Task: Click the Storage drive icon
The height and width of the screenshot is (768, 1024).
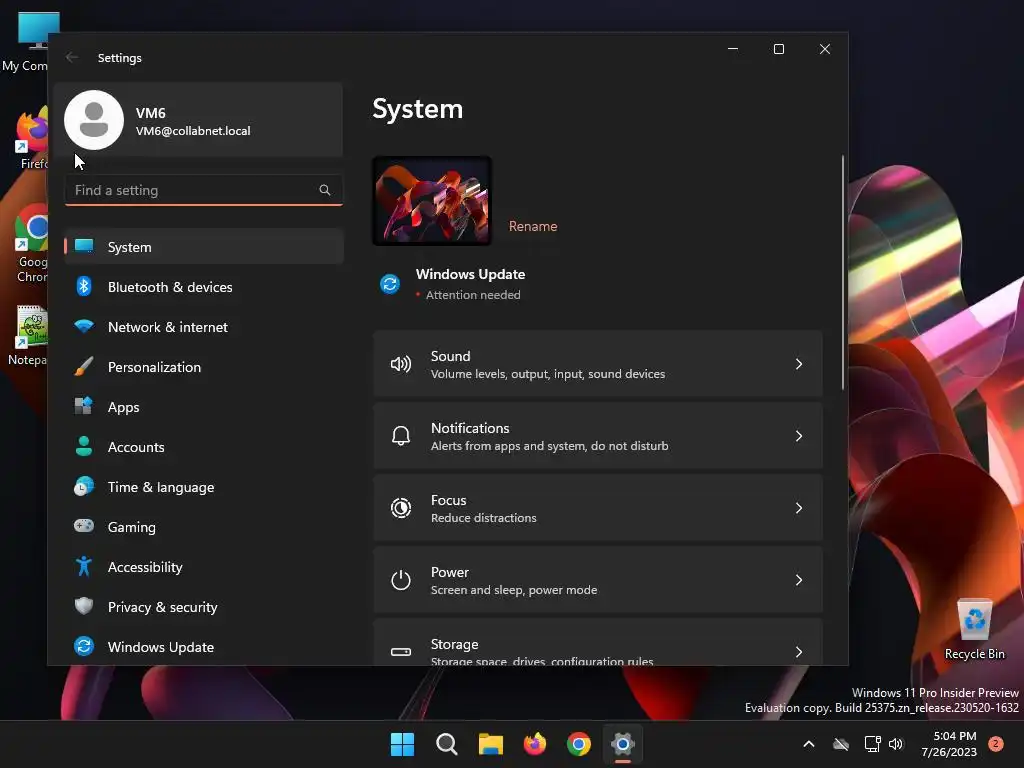Action: 400,651
